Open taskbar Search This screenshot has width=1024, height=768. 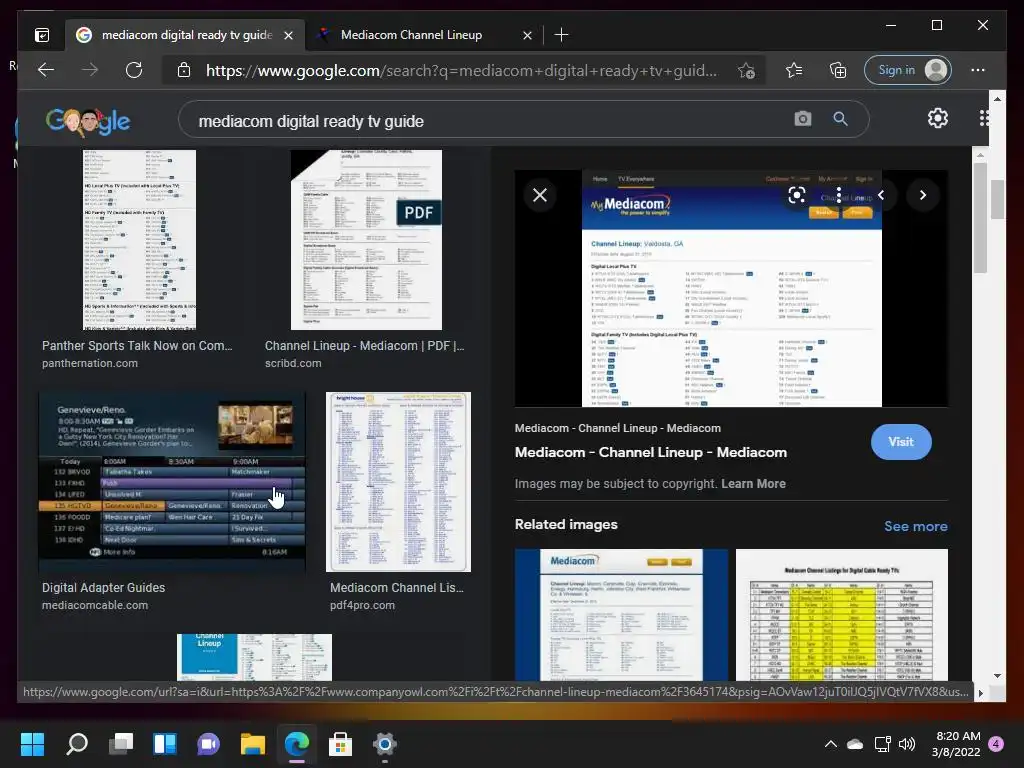pyautogui.click(x=77, y=744)
